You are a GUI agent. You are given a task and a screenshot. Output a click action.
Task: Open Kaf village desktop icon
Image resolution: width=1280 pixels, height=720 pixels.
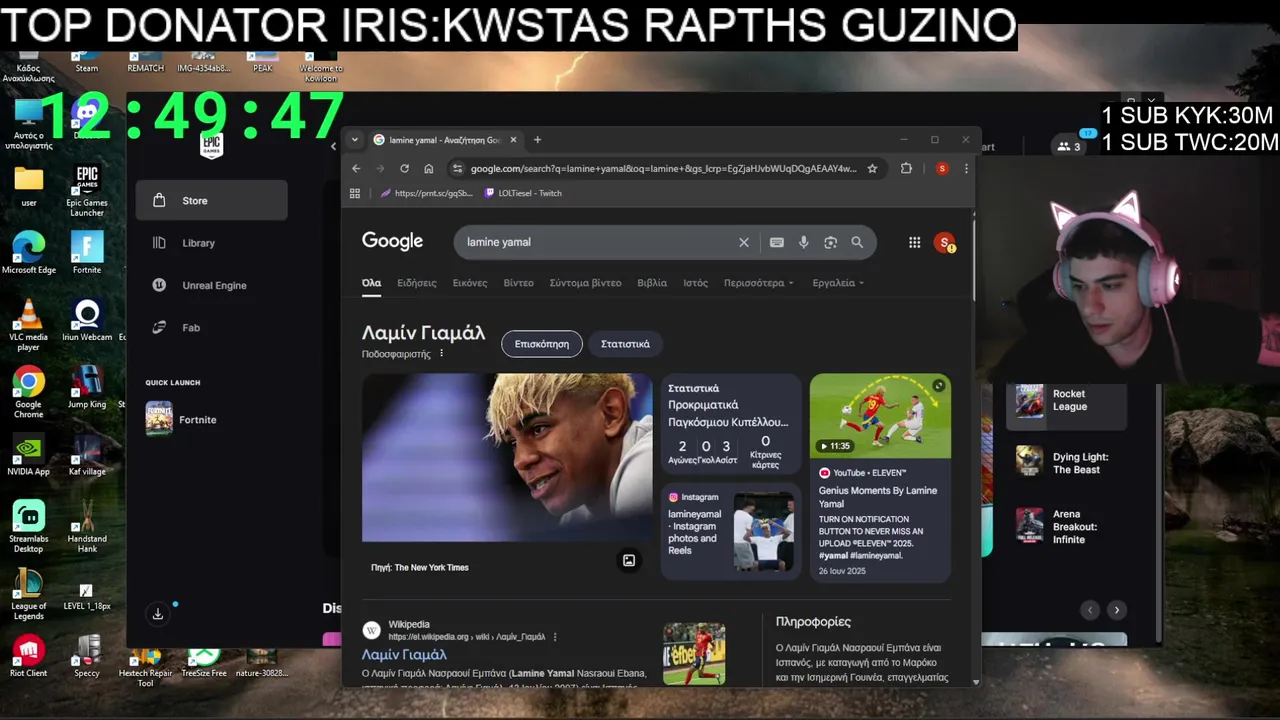coord(87,455)
